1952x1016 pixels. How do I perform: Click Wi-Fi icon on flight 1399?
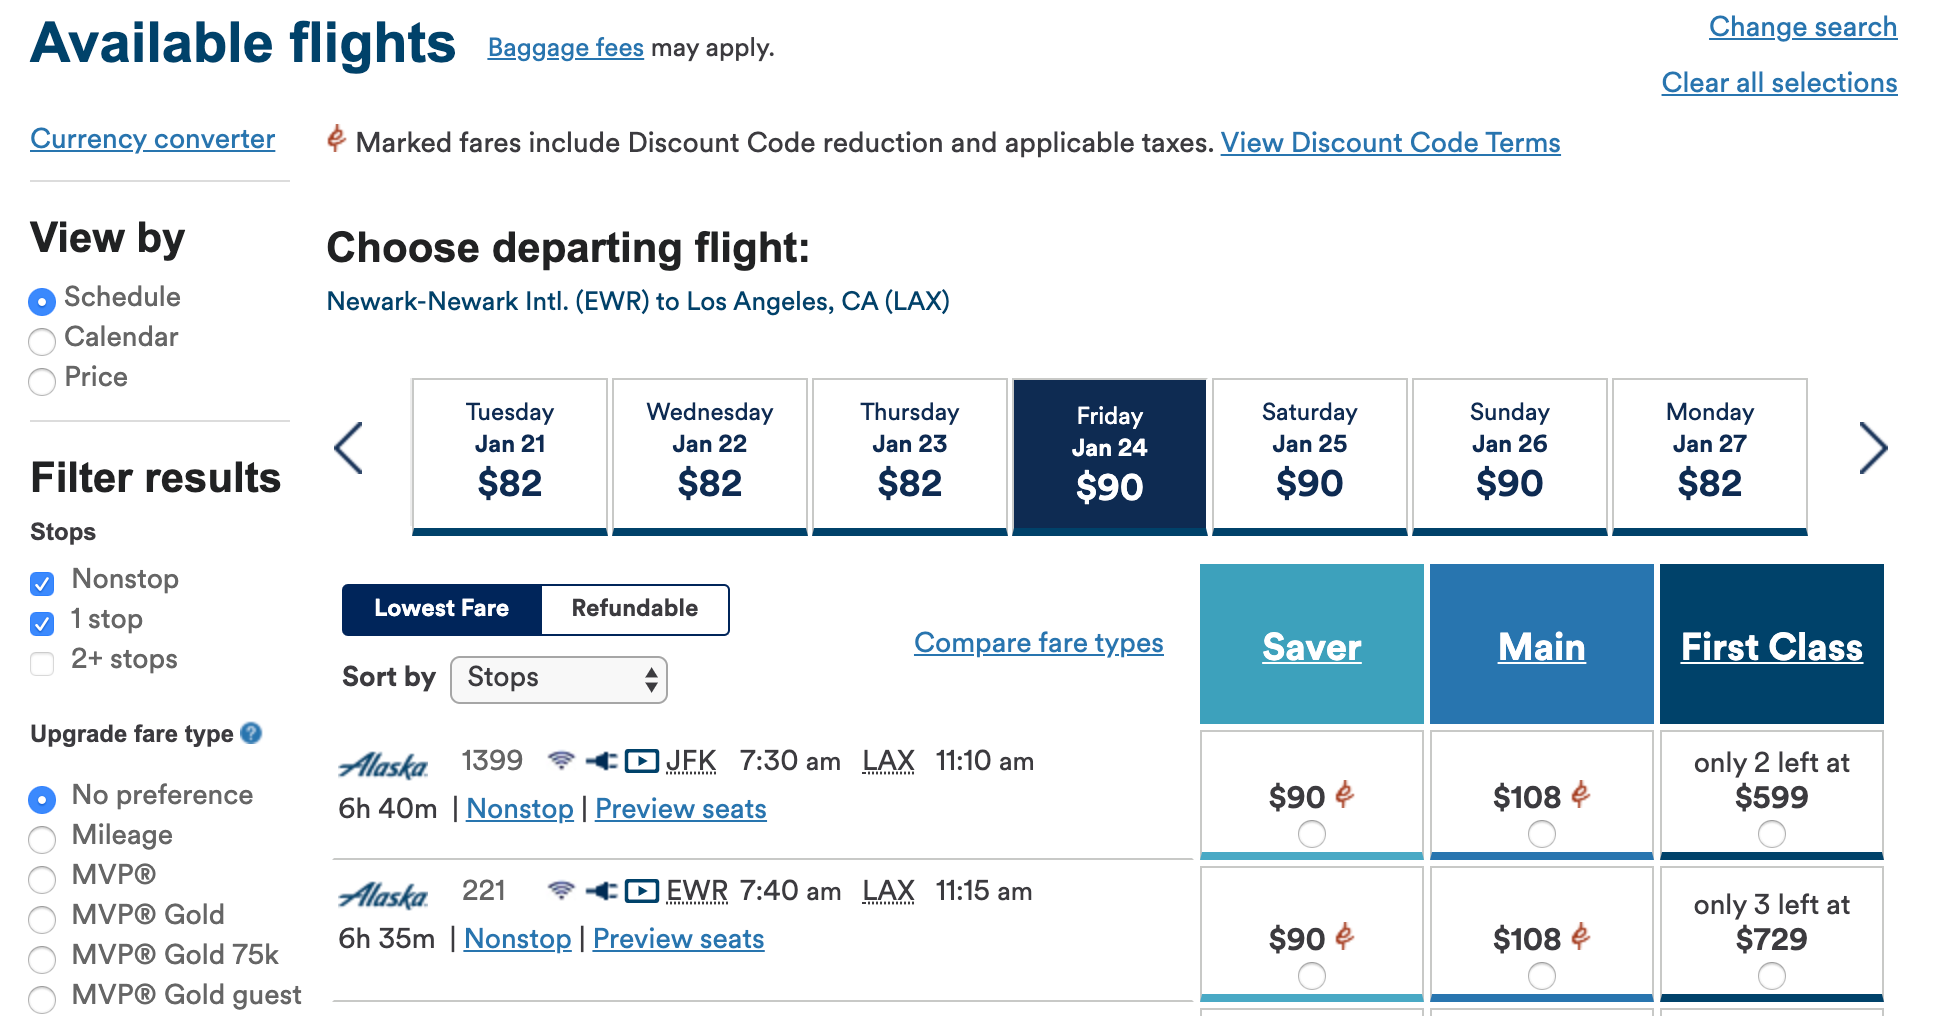click(562, 761)
